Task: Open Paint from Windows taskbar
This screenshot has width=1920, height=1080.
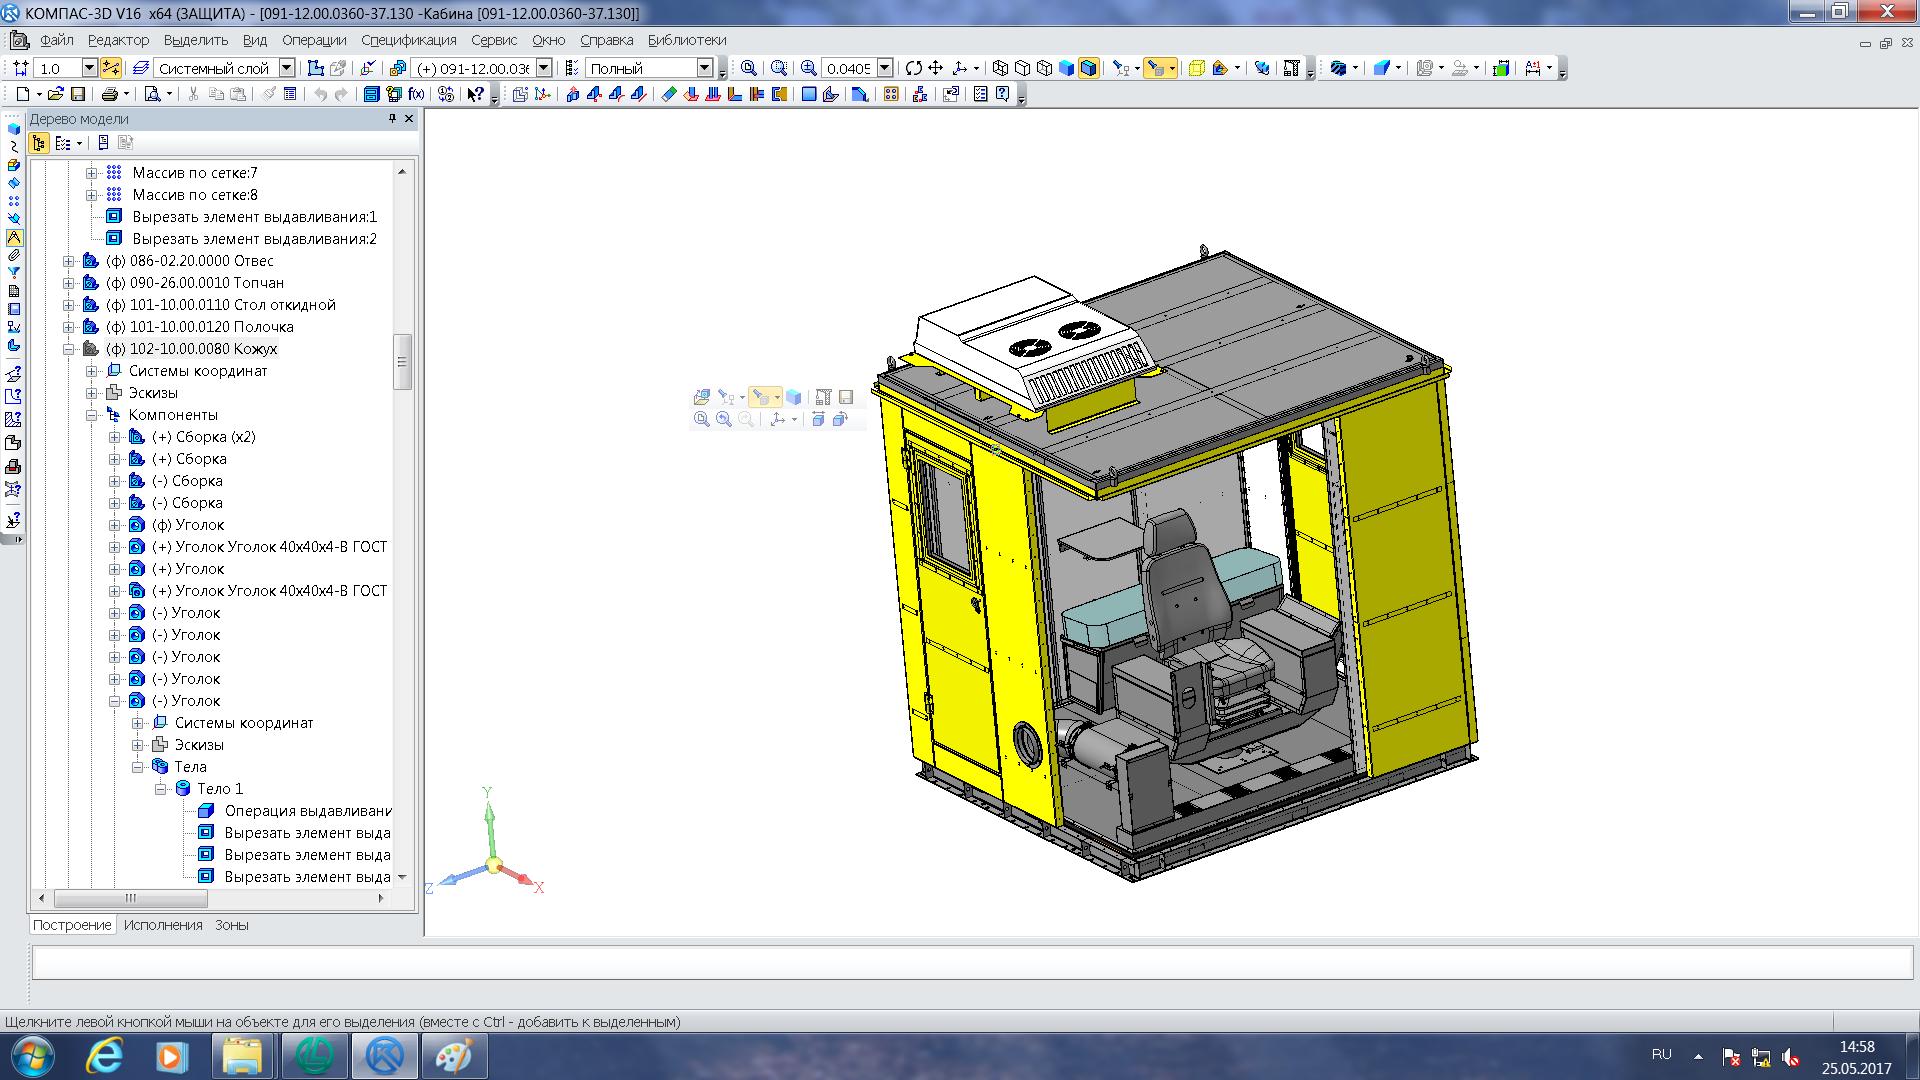Action: pos(454,1056)
